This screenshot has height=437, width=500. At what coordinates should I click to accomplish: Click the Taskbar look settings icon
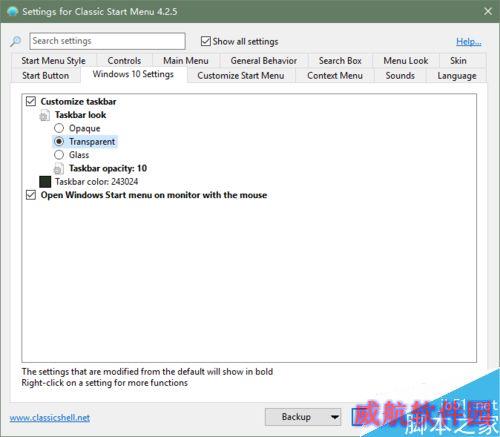[44, 116]
